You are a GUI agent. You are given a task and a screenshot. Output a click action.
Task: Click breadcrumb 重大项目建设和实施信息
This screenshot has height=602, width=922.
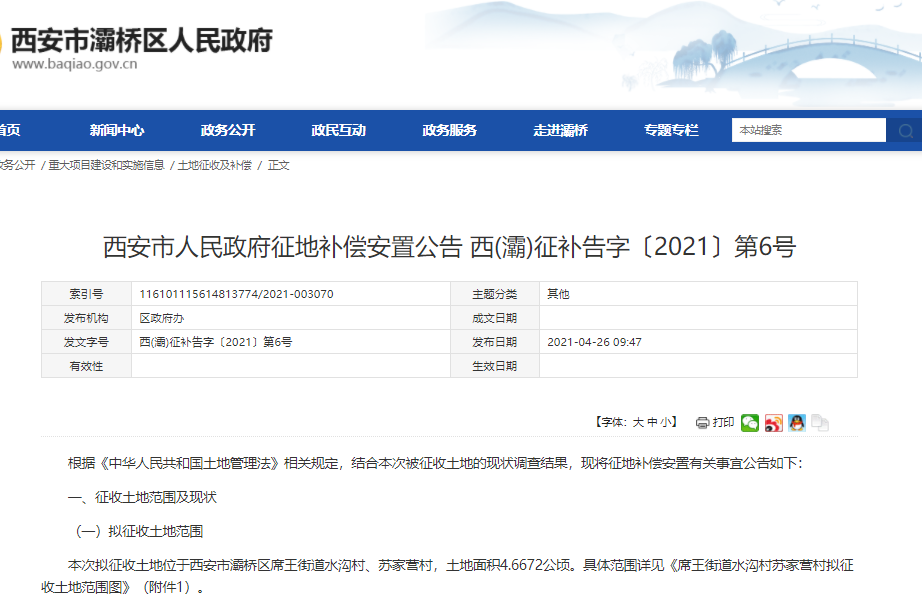point(107,165)
